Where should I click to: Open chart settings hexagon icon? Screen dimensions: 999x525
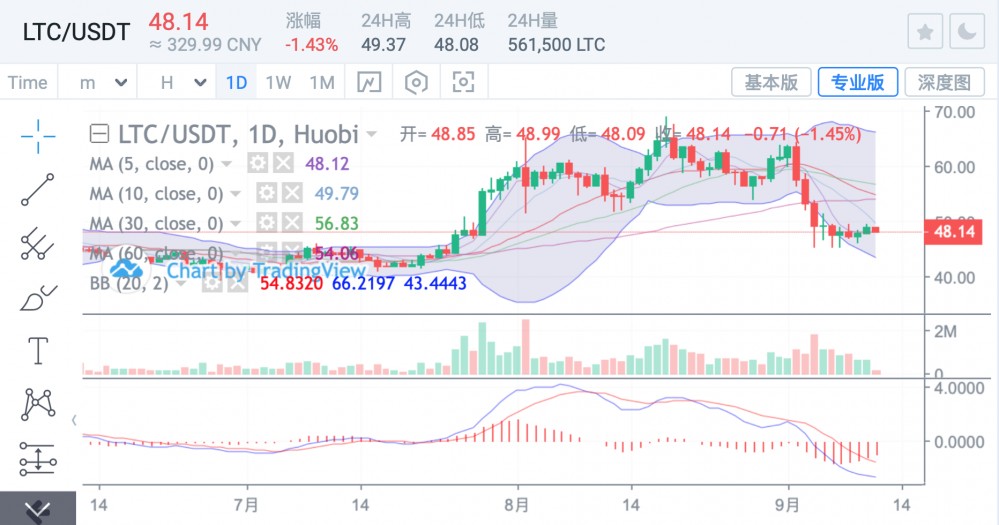[x=416, y=82]
